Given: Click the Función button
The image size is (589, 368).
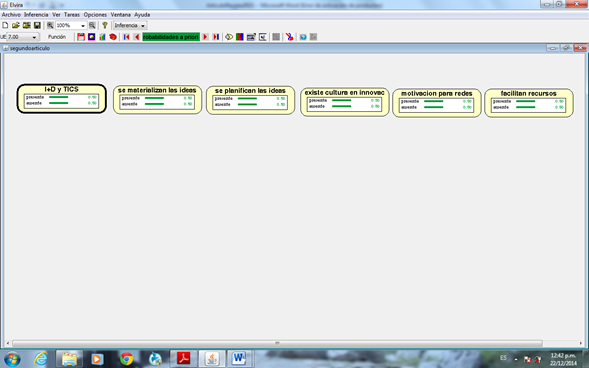Looking at the screenshot, I should tap(57, 37).
